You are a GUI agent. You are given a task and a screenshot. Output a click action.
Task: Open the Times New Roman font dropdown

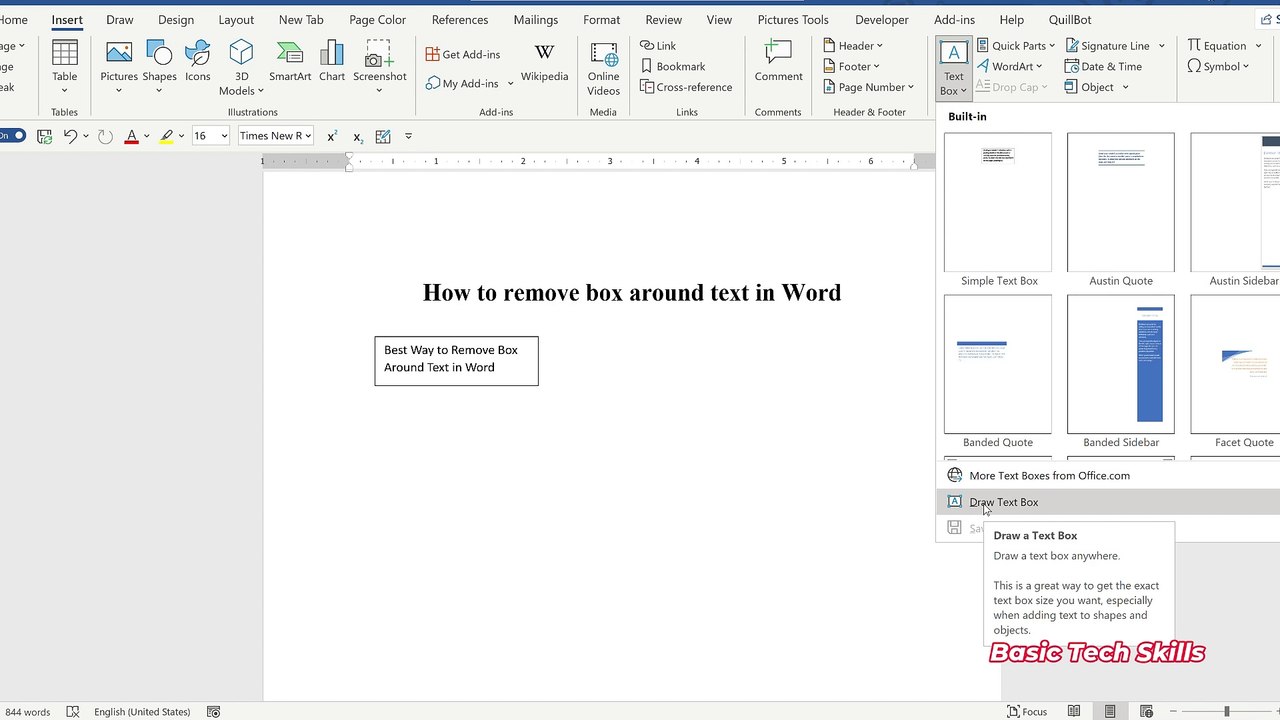tap(276, 136)
